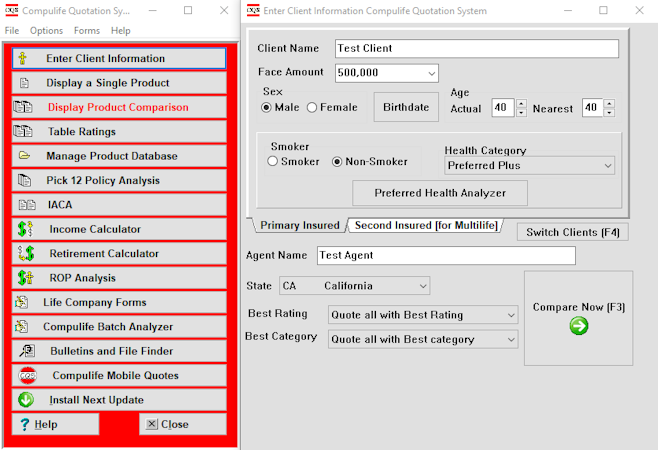Screen dimensions: 658x450
Task: Click the Birthdate button
Action: 406,107
